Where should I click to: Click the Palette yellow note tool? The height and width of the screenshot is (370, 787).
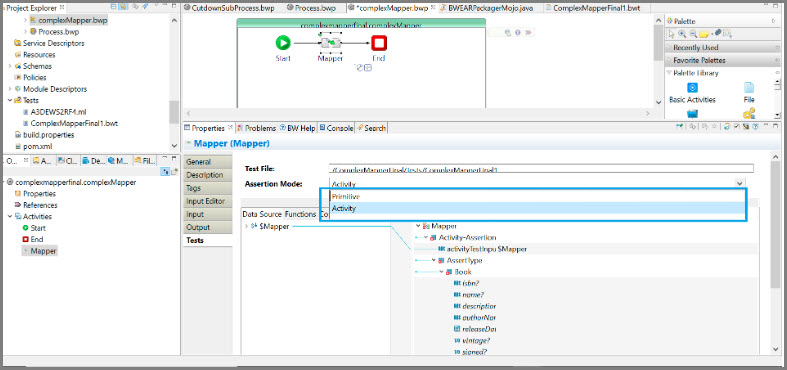(704, 34)
